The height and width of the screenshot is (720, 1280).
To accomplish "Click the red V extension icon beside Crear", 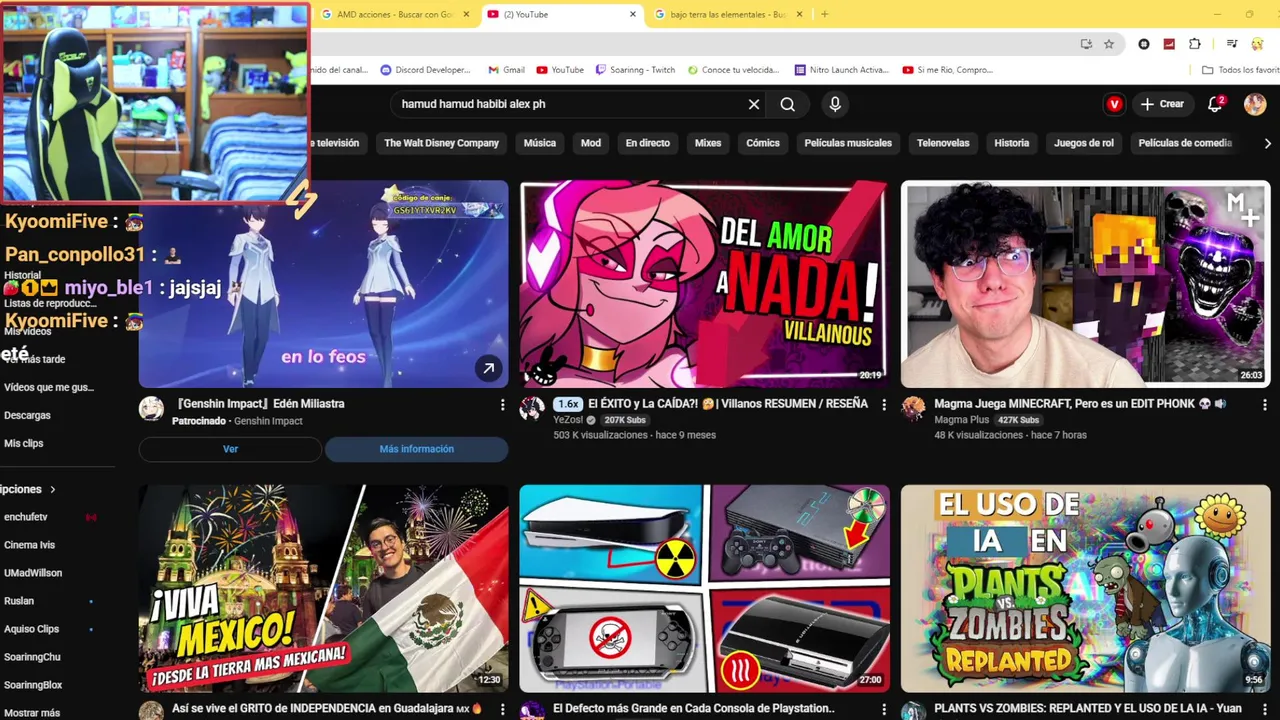I will coord(1114,104).
